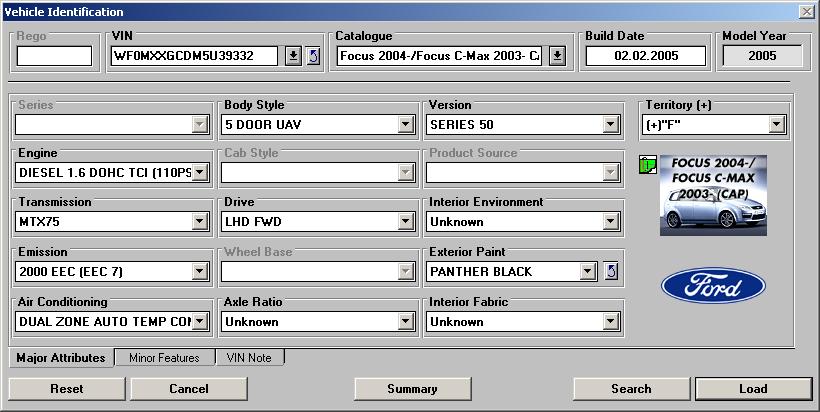
Task: Click the Catalogue download arrow icon
Action: point(558,56)
